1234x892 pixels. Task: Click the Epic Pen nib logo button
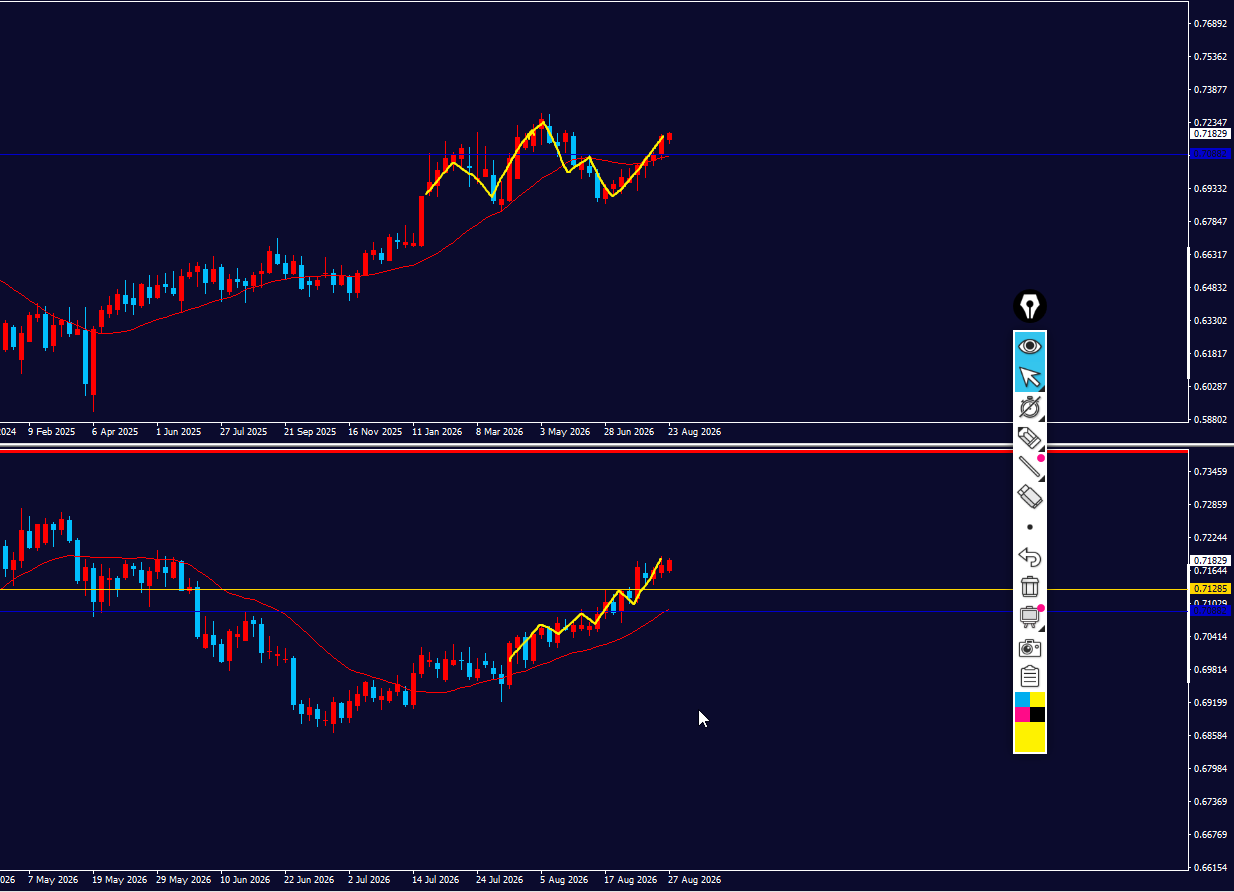[x=1030, y=306]
